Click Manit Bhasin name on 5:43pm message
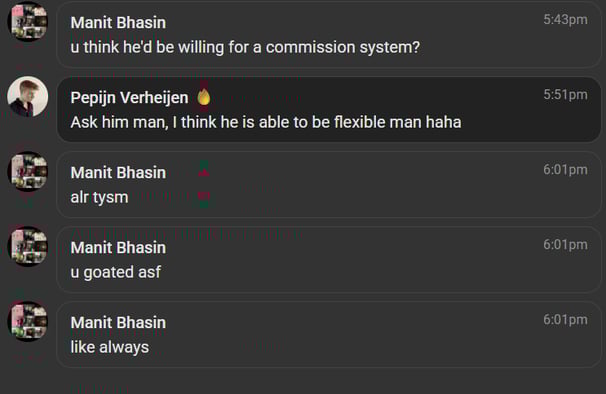The height and width of the screenshot is (394, 606). click(x=118, y=22)
